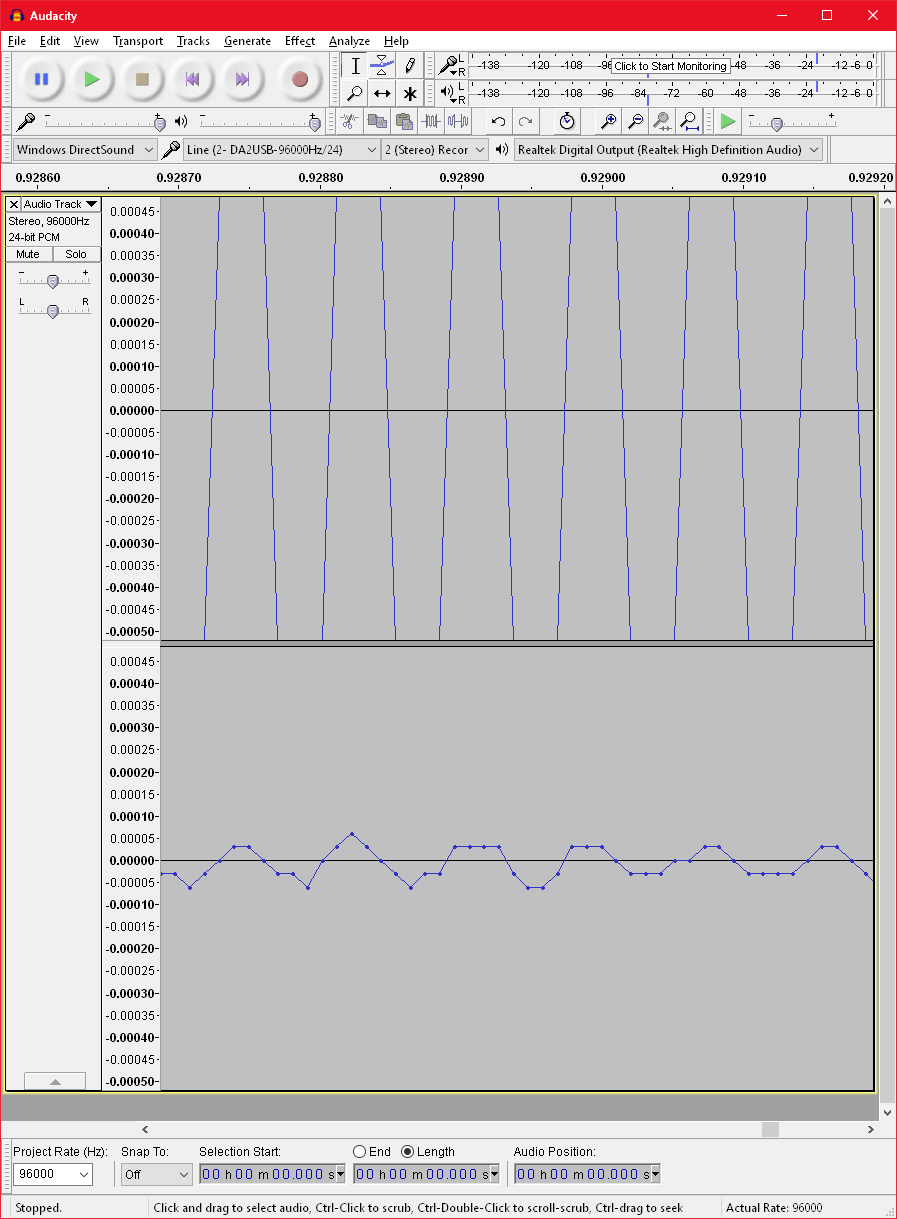
Task: Open the Line (2- DA2USB) recording device dropdown
Action: (282, 150)
